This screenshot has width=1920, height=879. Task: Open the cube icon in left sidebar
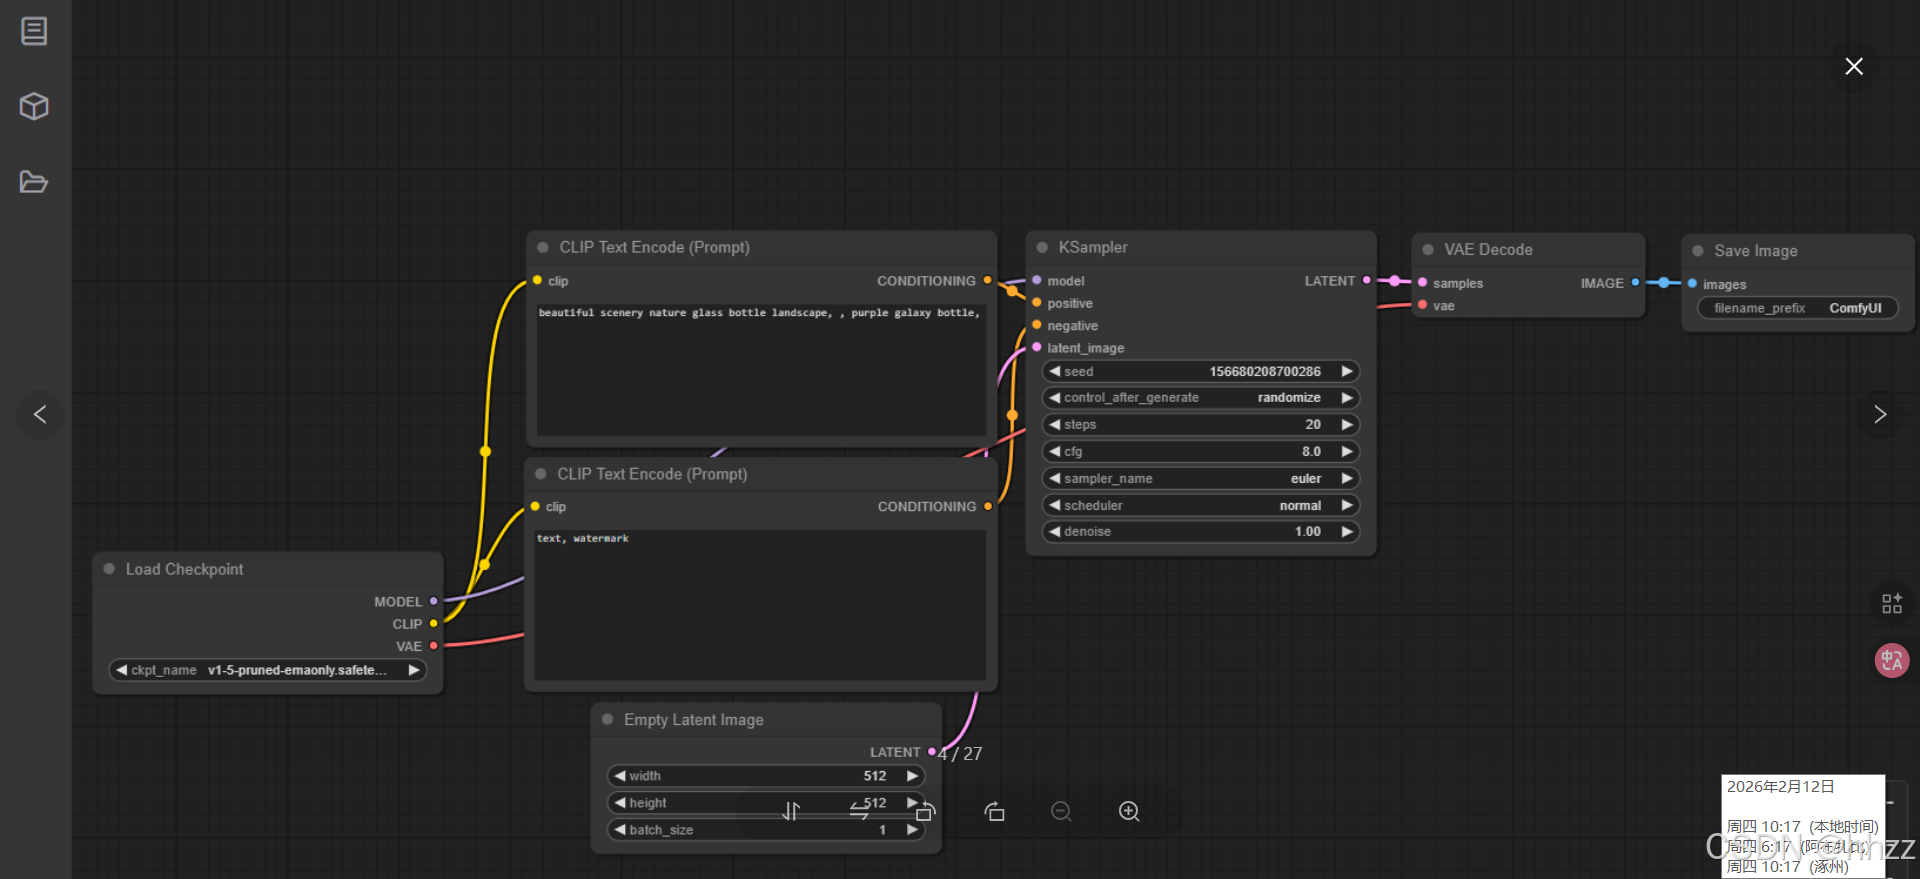(34, 106)
